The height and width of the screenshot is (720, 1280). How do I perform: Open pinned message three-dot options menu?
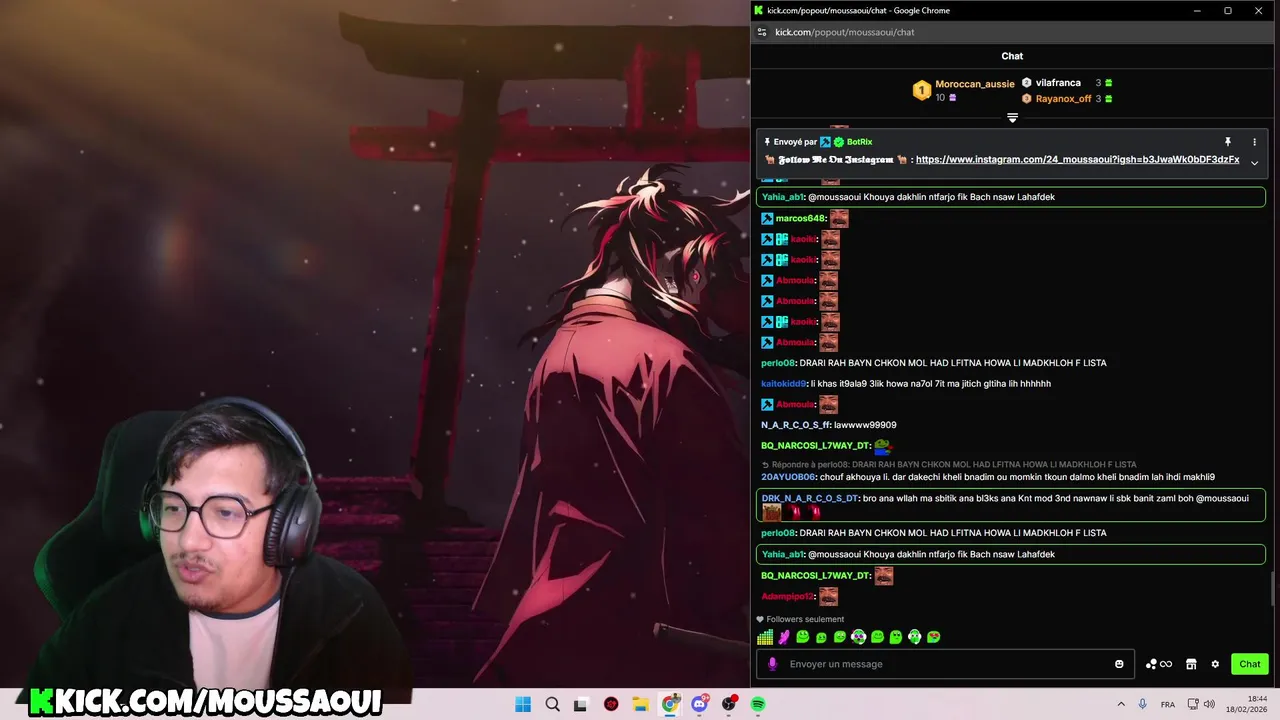coord(1254,142)
